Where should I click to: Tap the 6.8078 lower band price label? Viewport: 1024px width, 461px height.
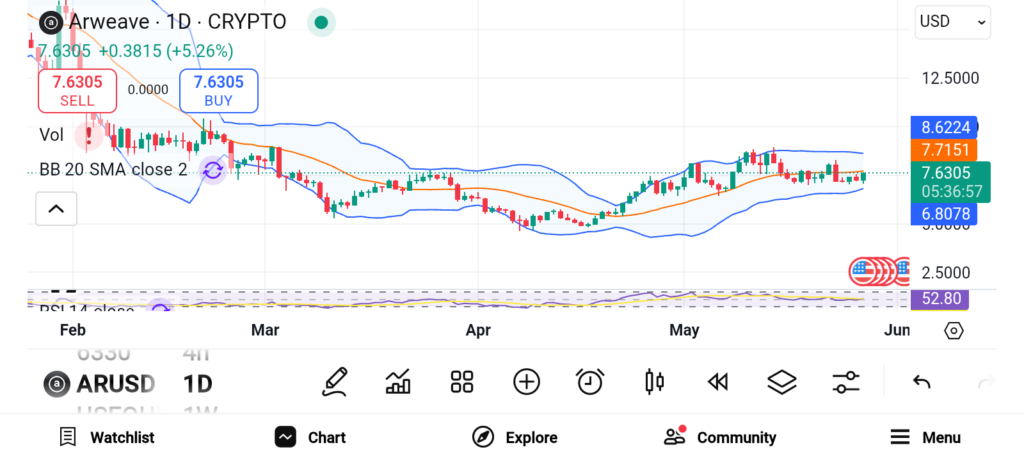[944, 214]
